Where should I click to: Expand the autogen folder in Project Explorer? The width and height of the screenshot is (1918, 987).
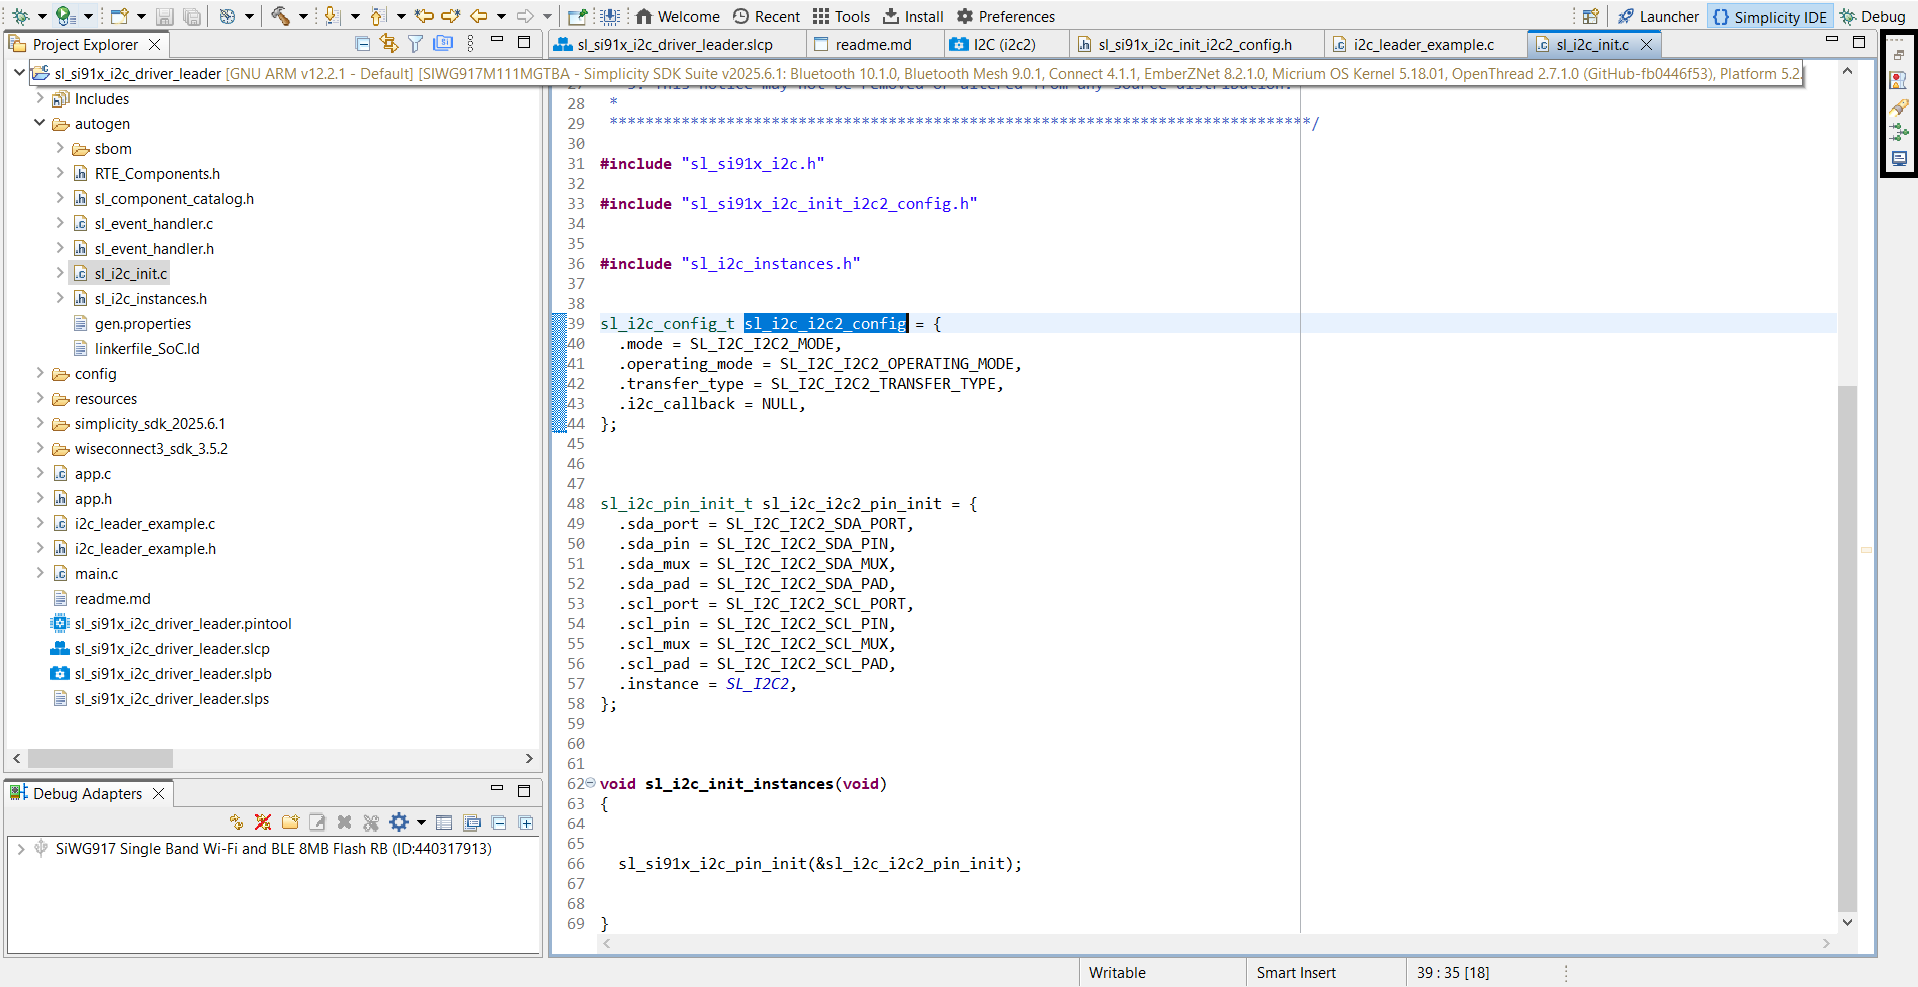click(40, 123)
